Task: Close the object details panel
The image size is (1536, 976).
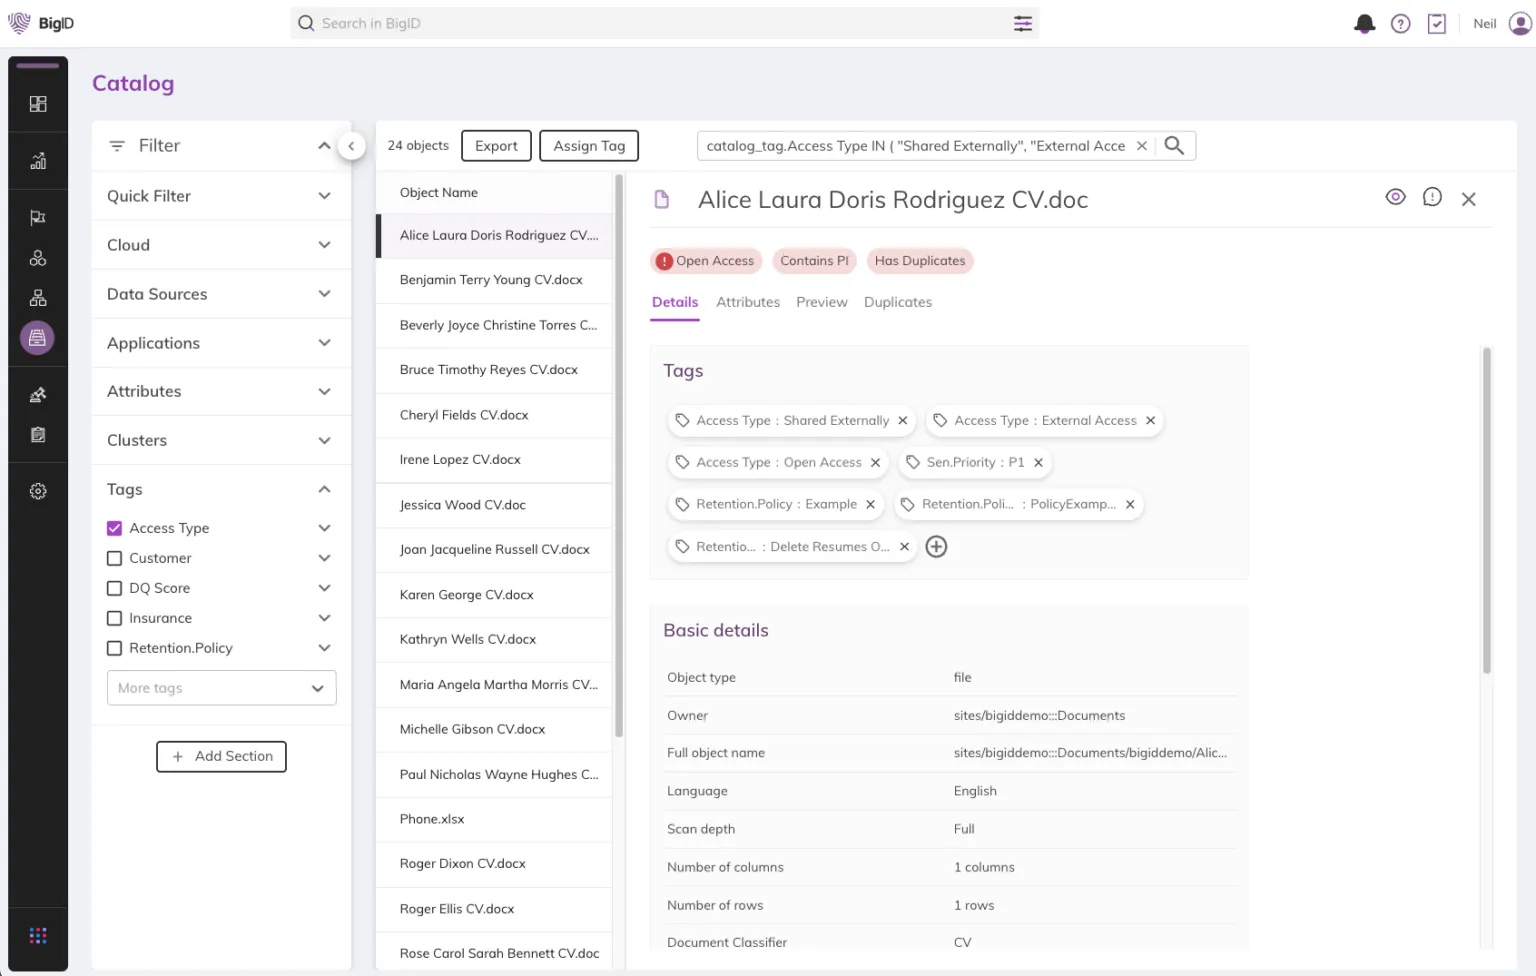Action: [x=1468, y=199]
